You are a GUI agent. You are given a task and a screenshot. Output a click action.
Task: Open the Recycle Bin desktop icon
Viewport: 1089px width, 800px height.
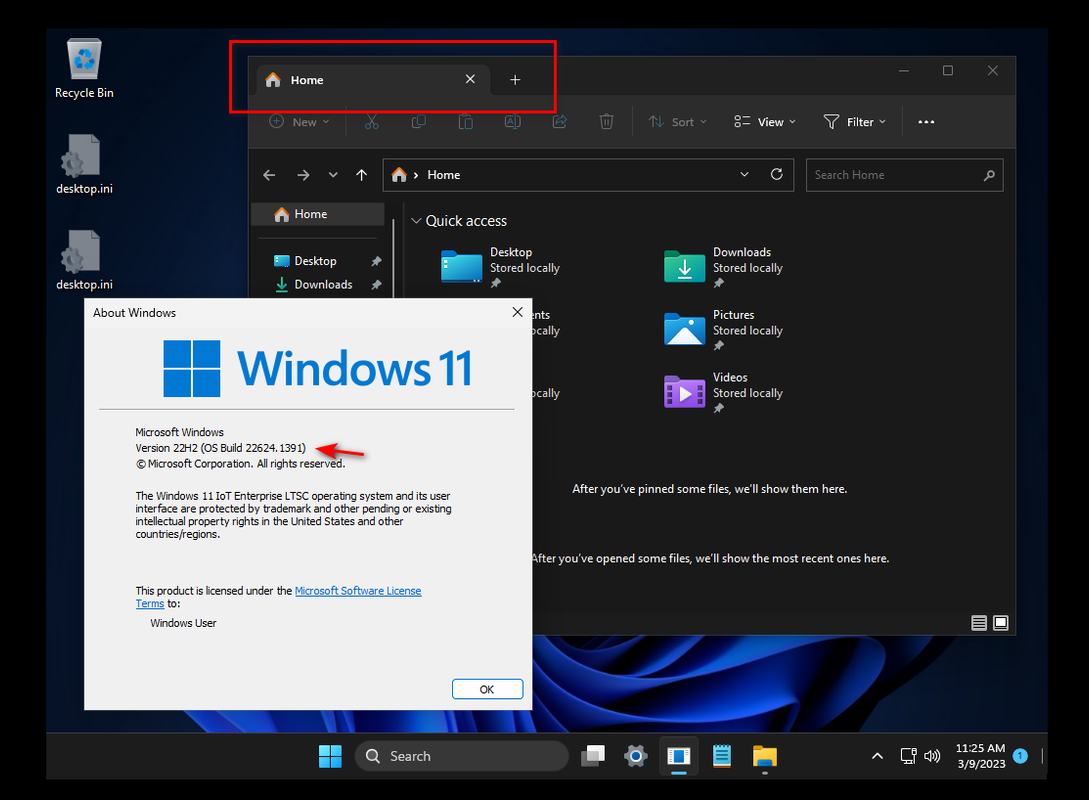coord(84,68)
